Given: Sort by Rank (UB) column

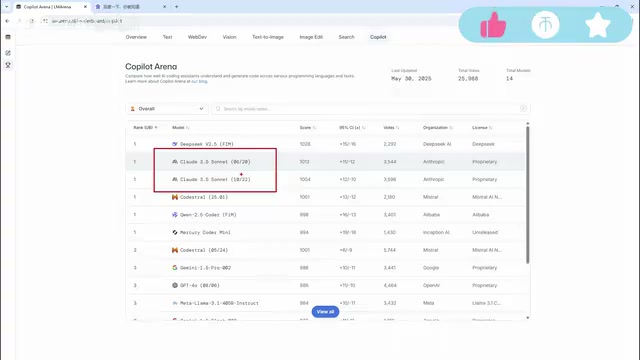Looking at the screenshot, I should 145,128.
